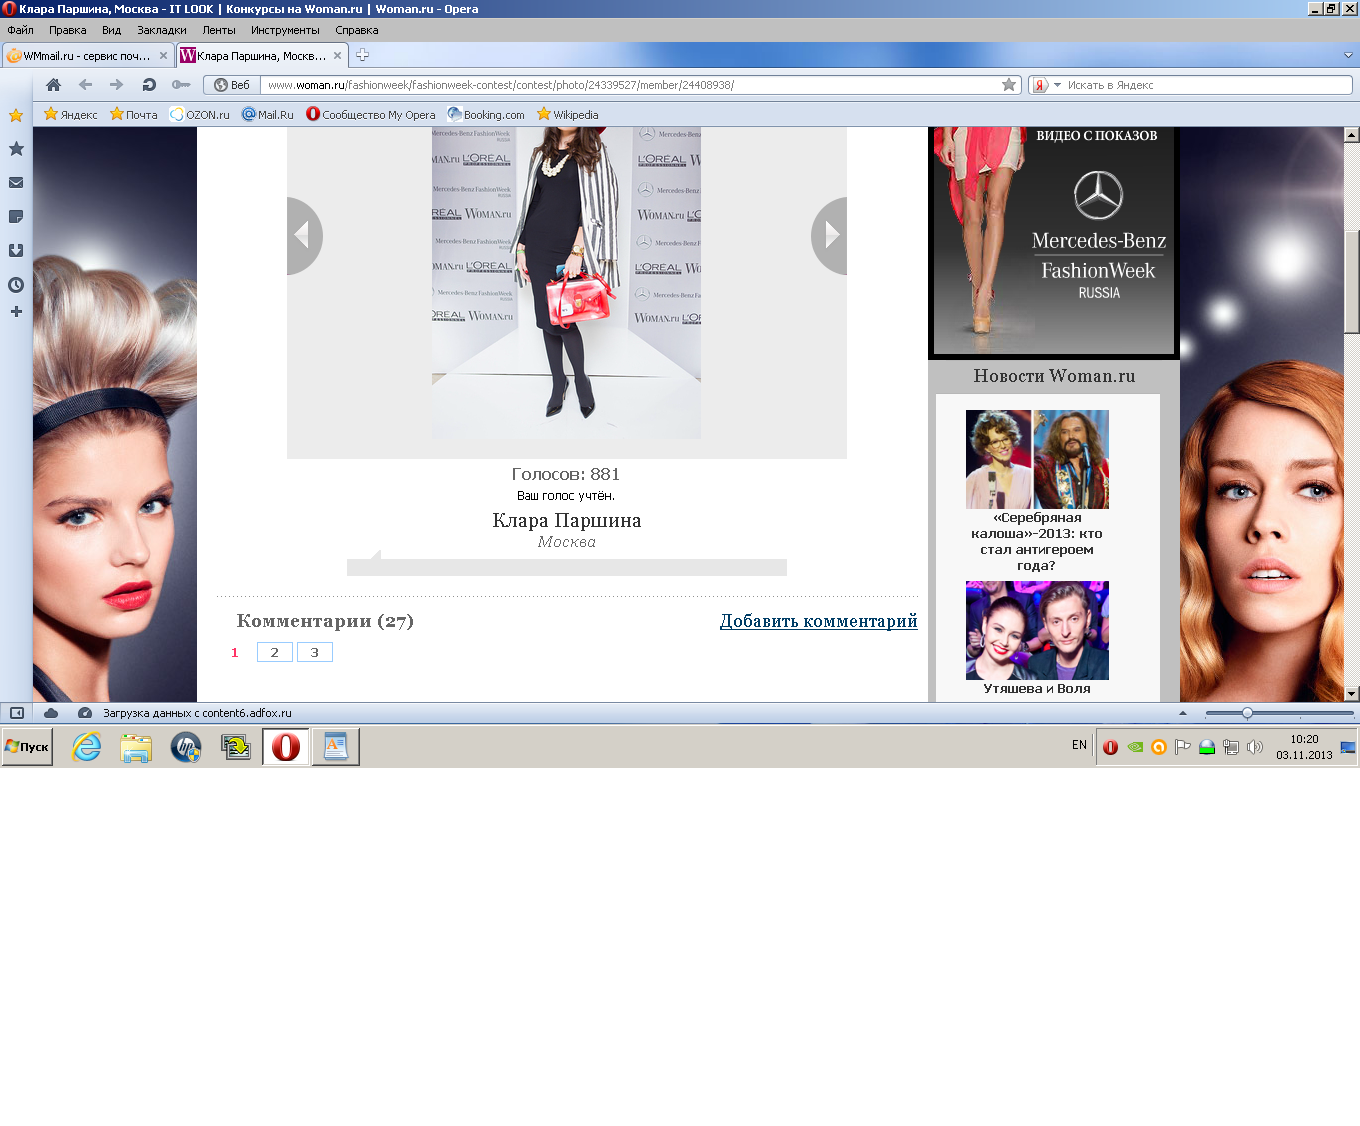
Task: Click the Nvidia icon in the system tray
Action: pyautogui.click(x=1135, y=747)
